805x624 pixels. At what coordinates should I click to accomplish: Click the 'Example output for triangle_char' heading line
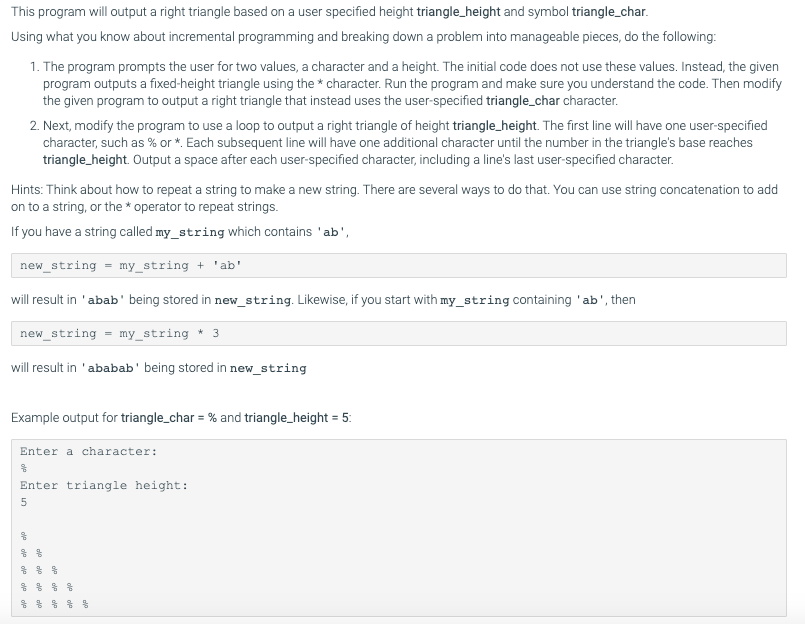[181, 418]
